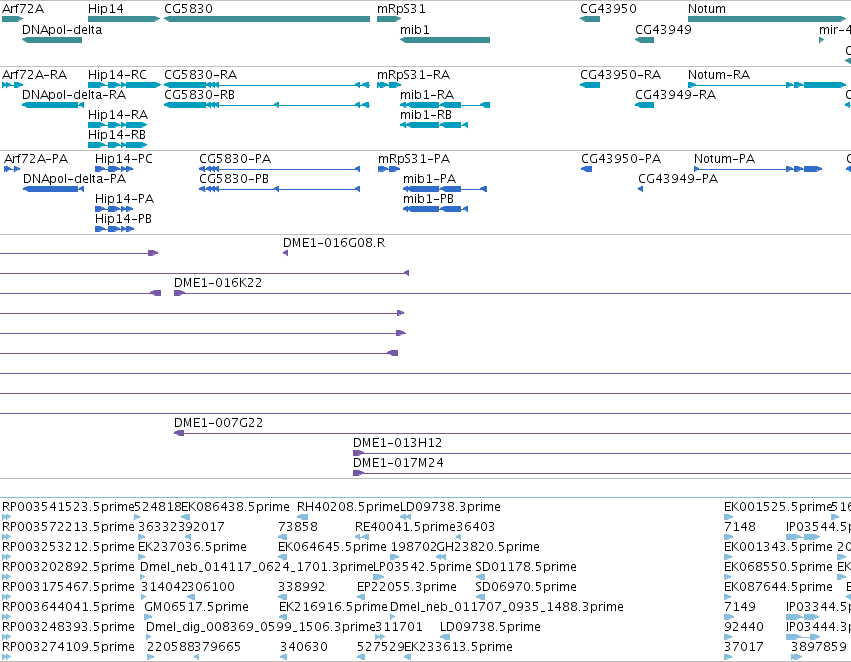Select the mRpS31 gene label
Screen dimensions: 851x662
tap(401, 9)
